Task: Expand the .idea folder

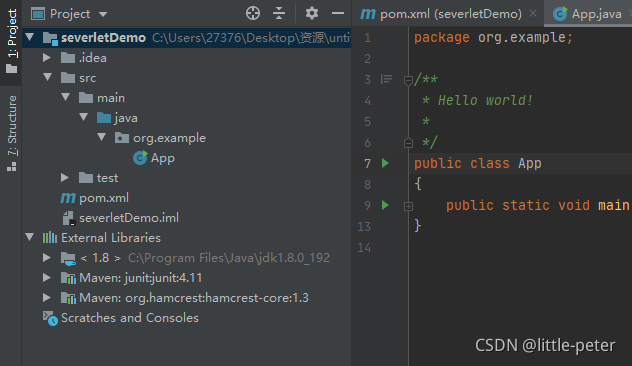Action: coord(47,58)
